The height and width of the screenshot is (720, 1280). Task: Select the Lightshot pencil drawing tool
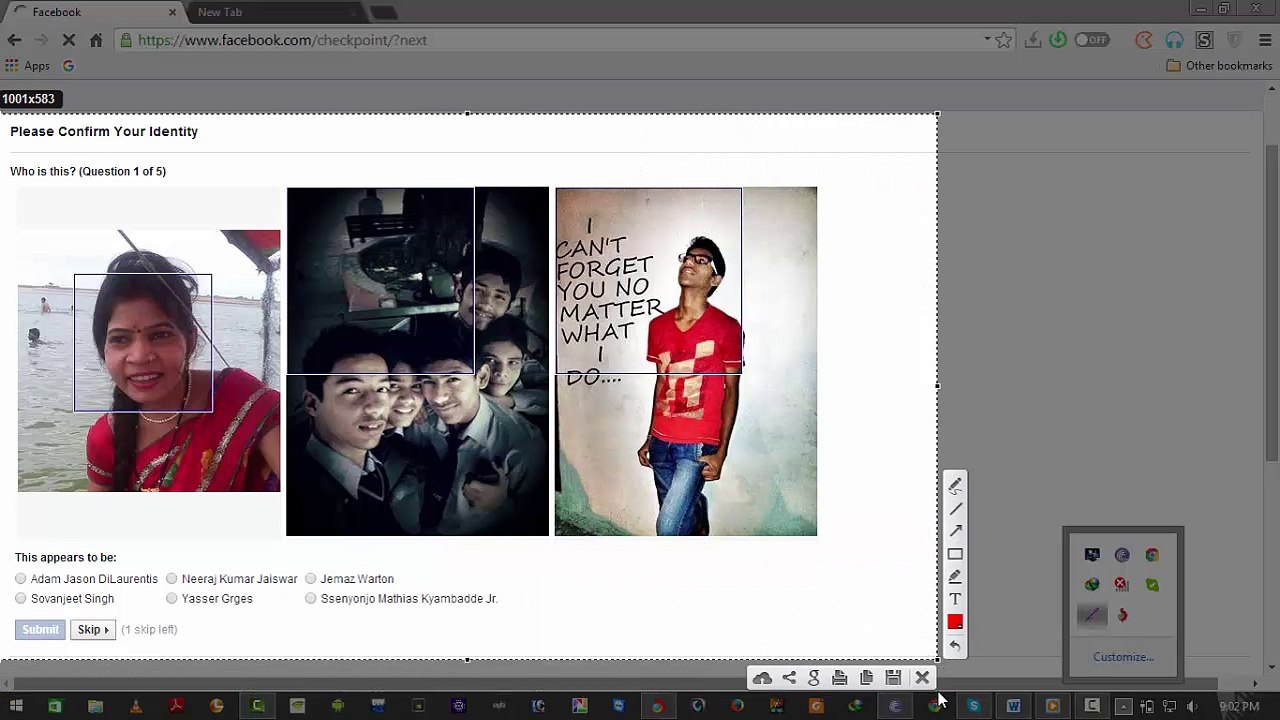pos(955,485)
